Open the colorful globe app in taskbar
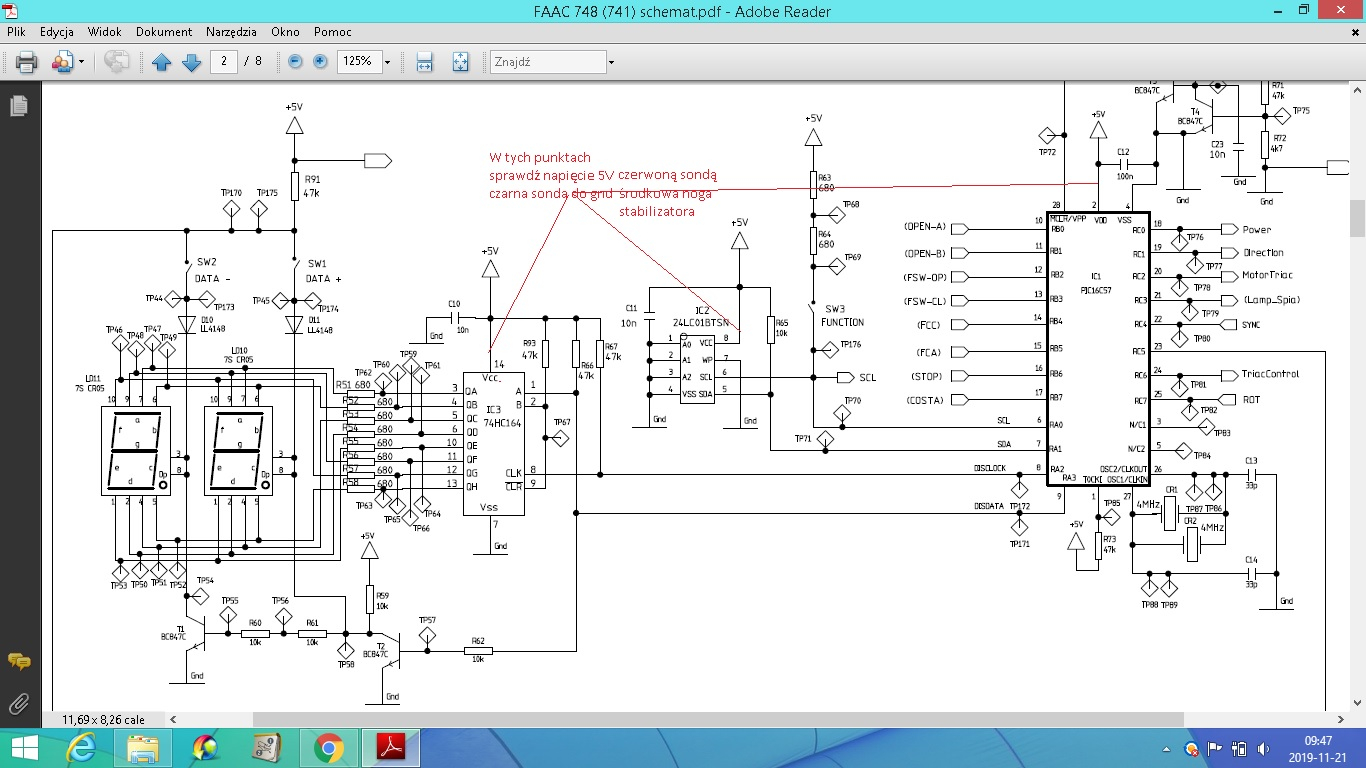The width and height of the screenshot is (1366, 768). coord(205,748)
